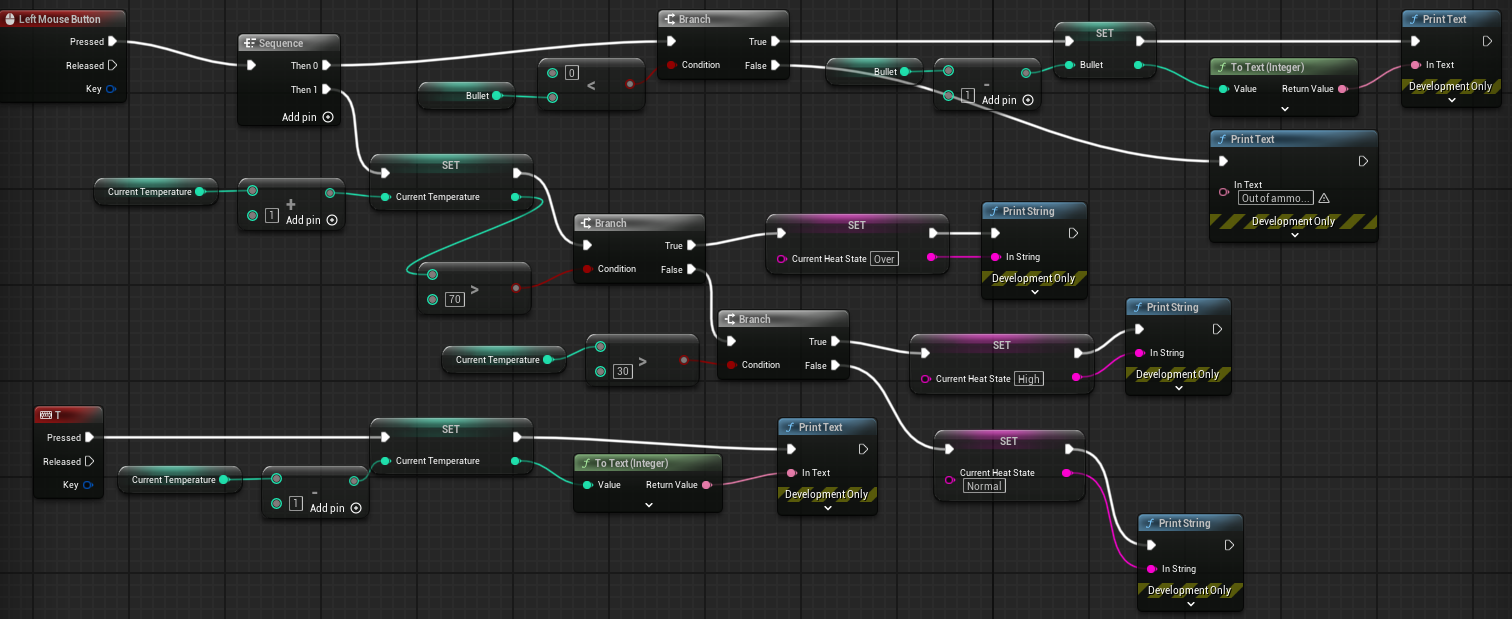Edit the Out of ammo In Text field
The width and height of the screenshot is (1512, 619).
pyautogui.click(x=1276, y=198)
